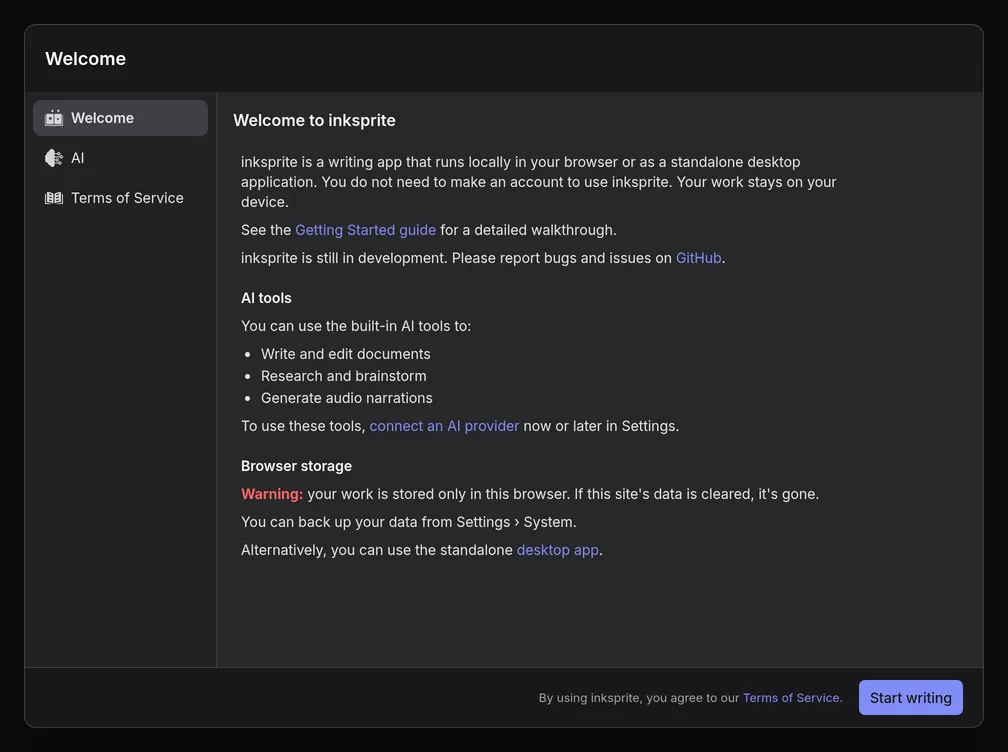Click the Welcome icon in the sidebar

pyautogui.click(x=54, y=118)
